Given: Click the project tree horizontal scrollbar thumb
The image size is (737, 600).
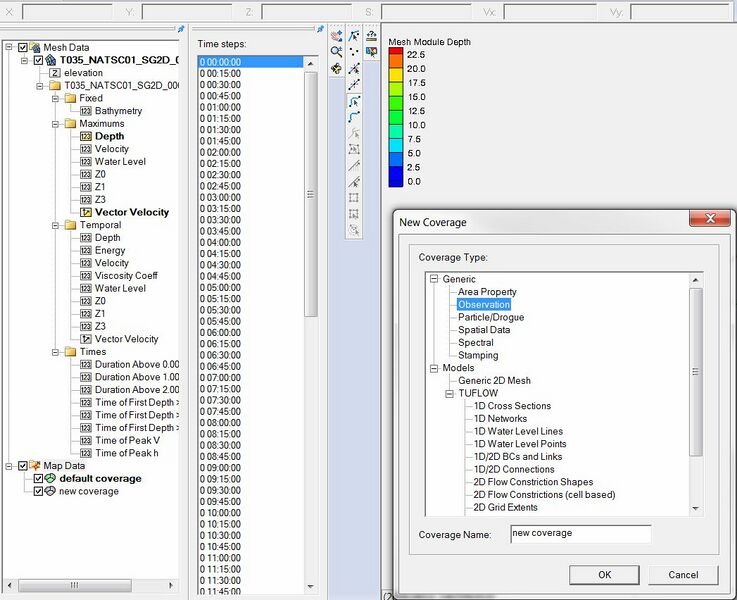Looking at the screenshot, I should tap(75, 585).
